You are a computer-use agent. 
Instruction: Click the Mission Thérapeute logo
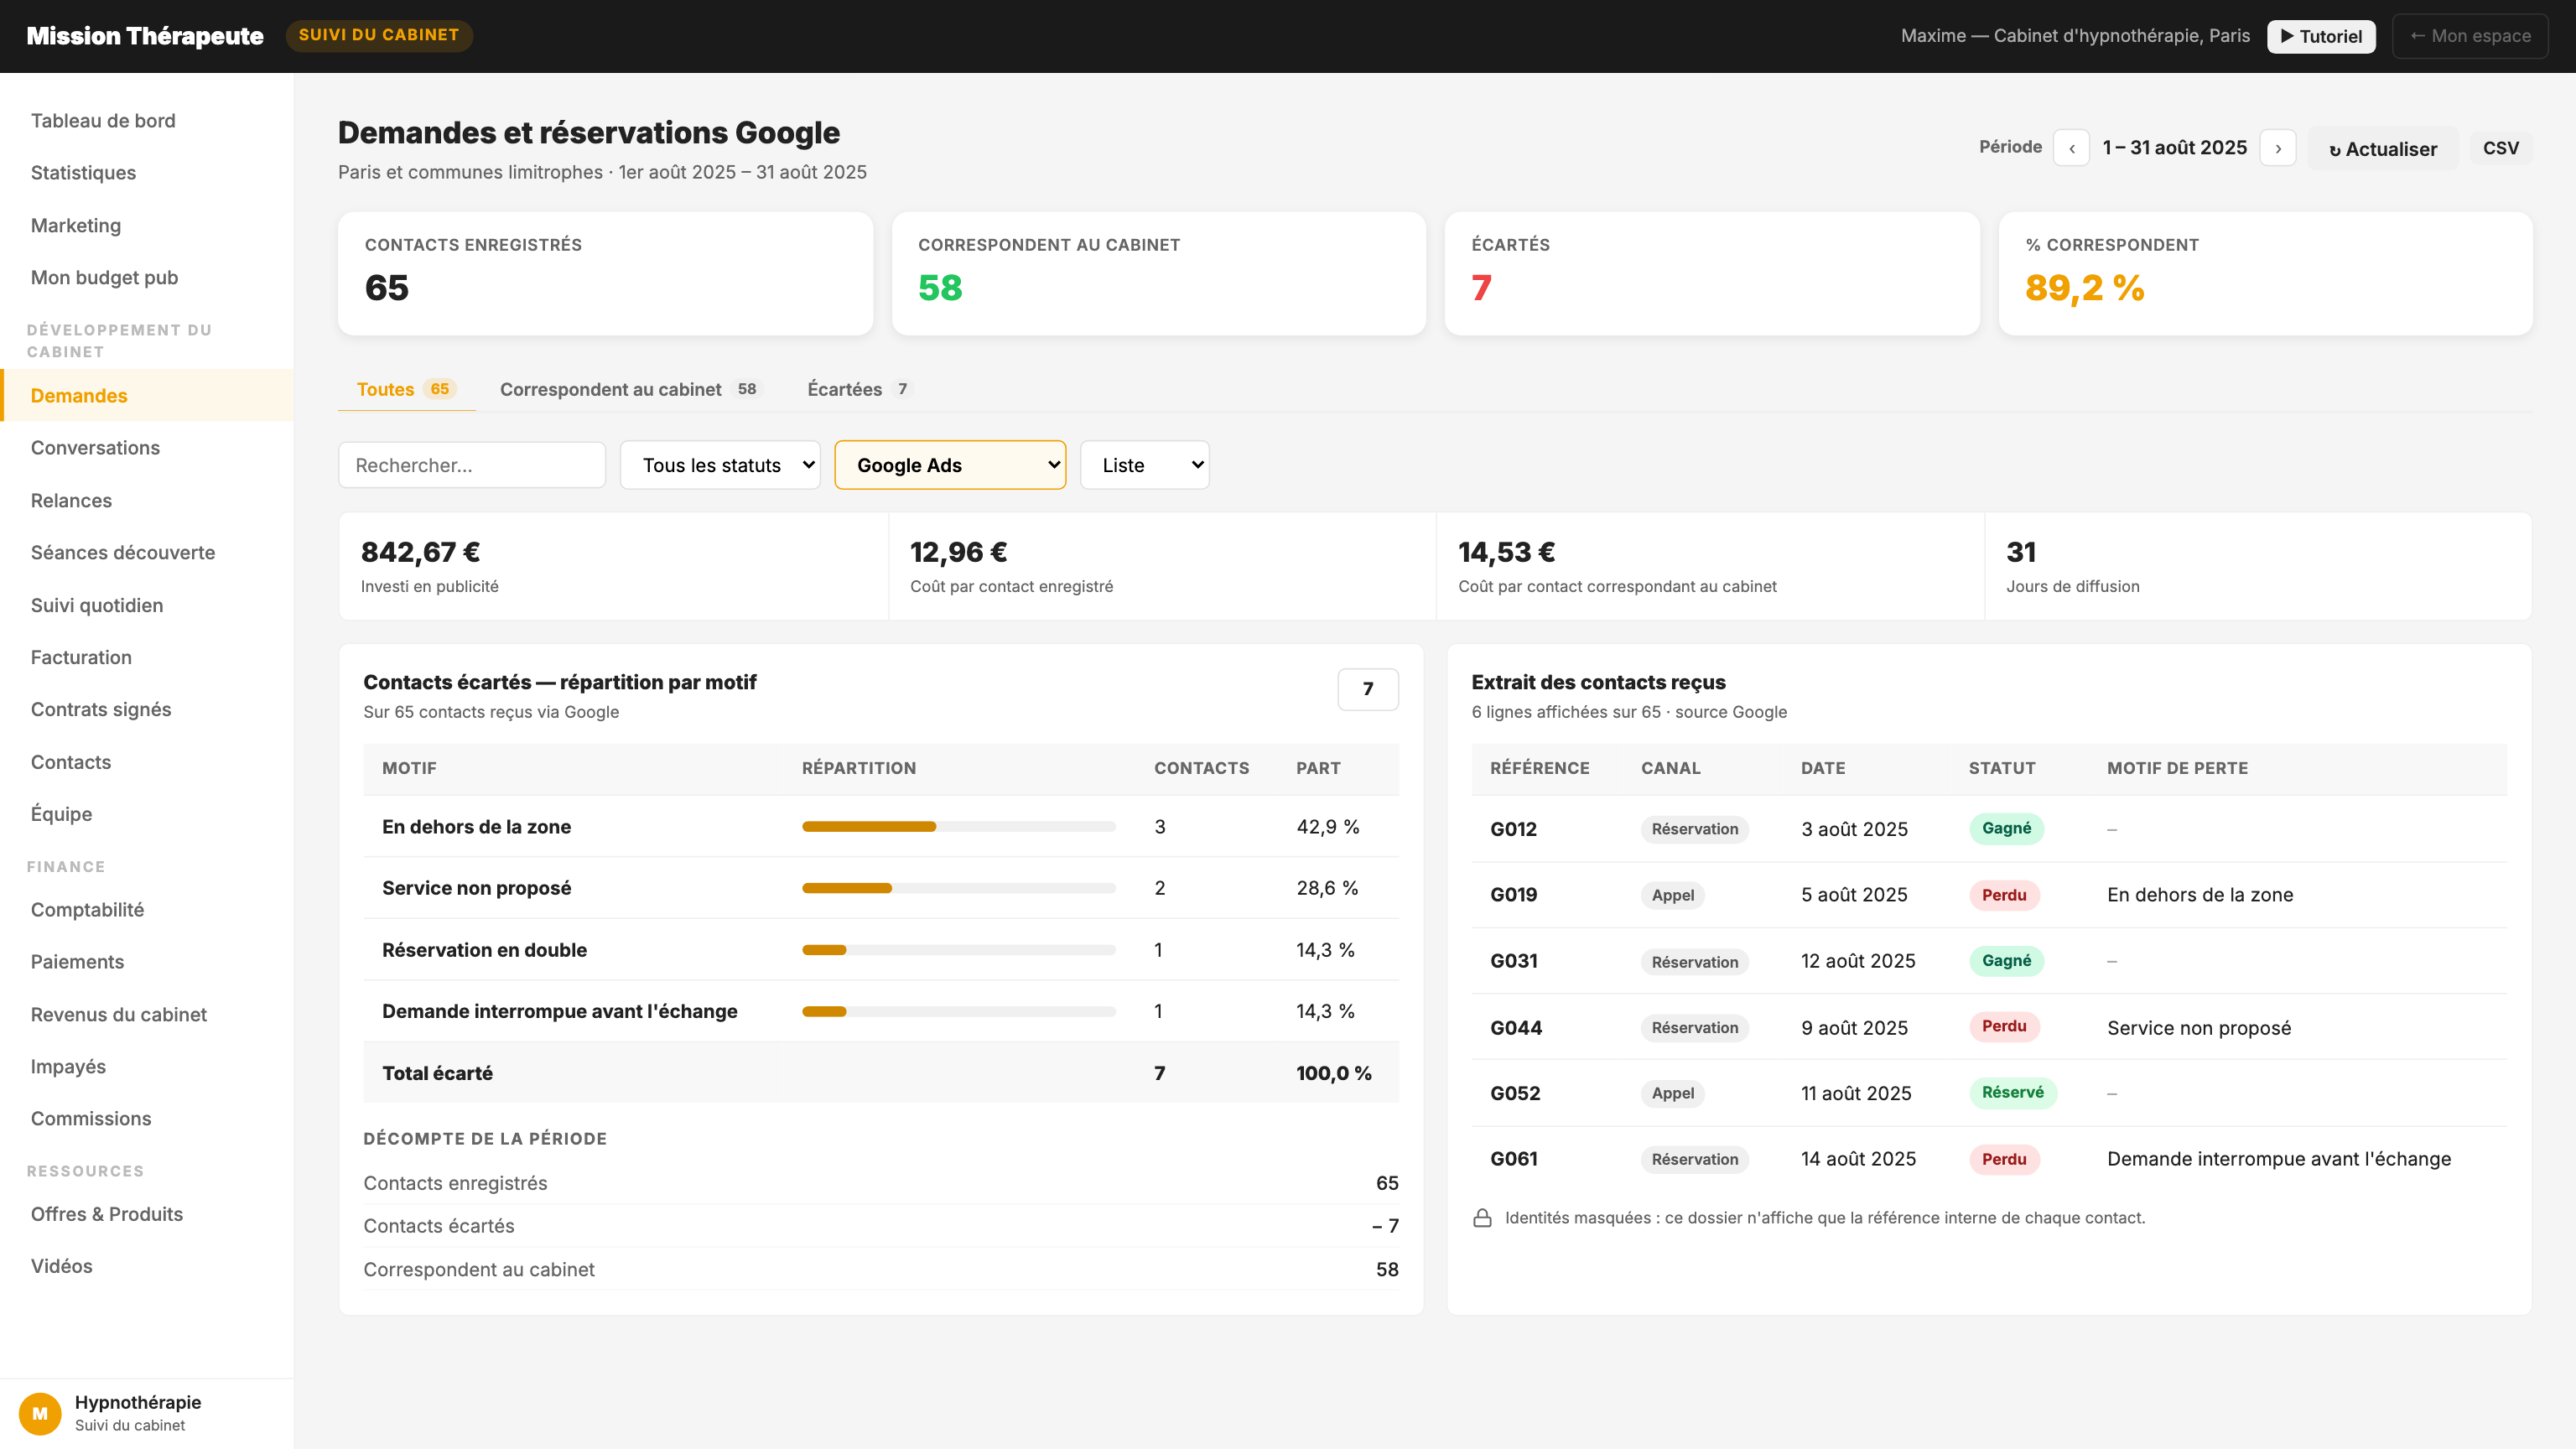coord(145,36)
